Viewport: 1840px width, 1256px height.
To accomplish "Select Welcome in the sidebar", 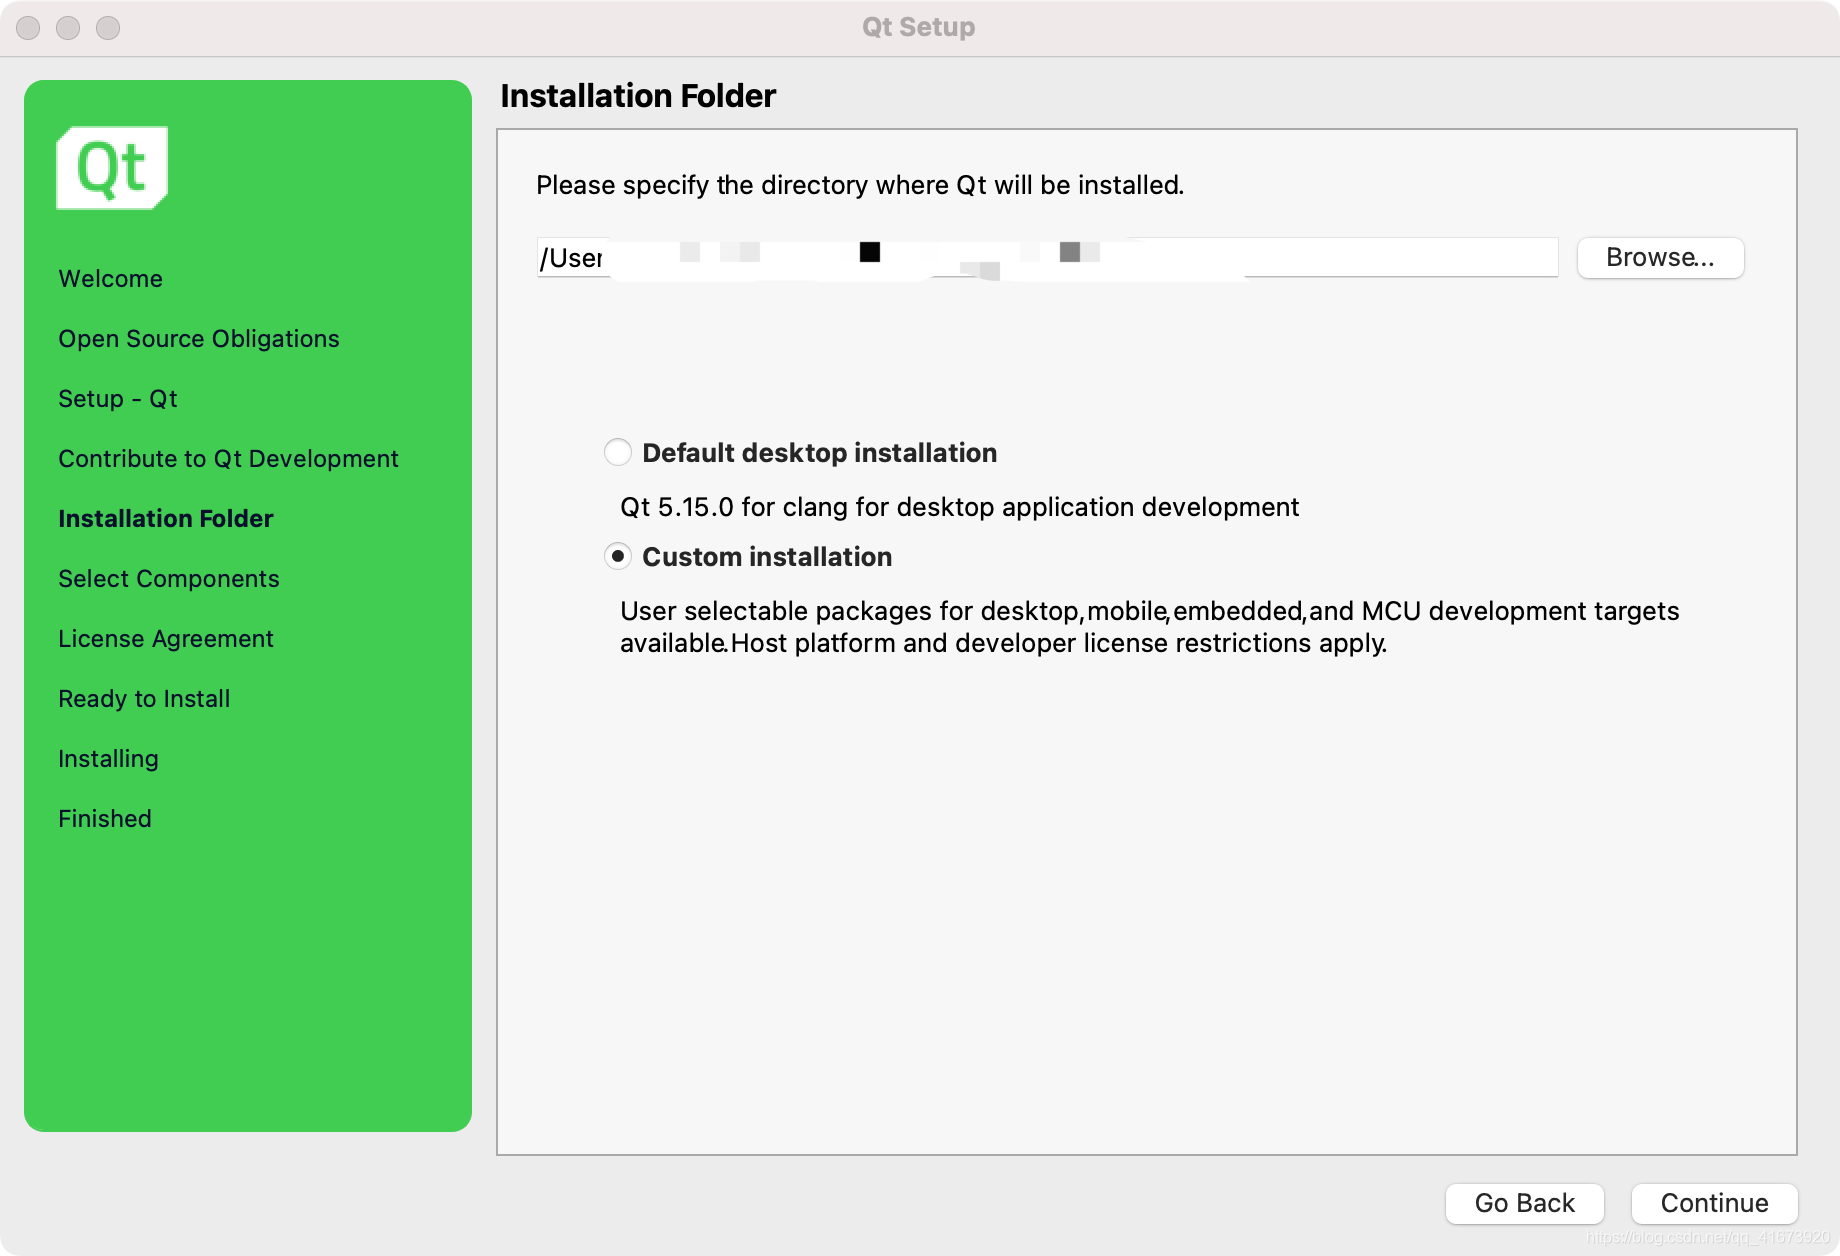I will click(110, 278).
